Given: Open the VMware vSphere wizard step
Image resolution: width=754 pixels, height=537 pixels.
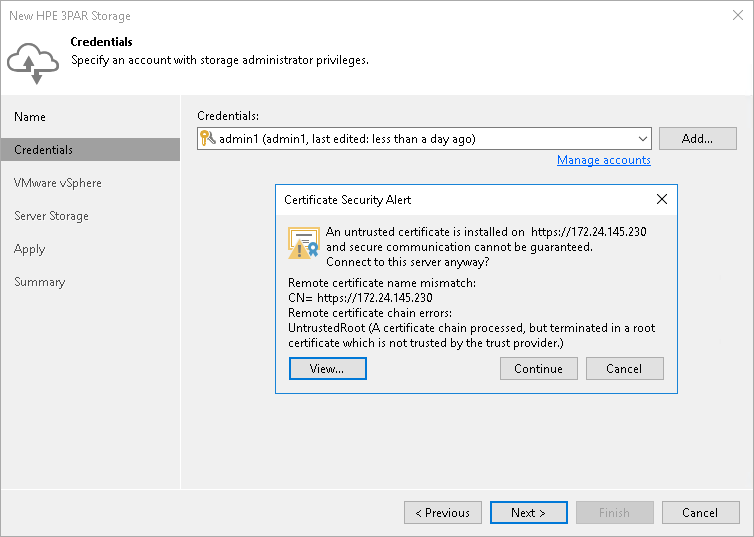Looking at the screenshot, I should click(x=58, y=183).
